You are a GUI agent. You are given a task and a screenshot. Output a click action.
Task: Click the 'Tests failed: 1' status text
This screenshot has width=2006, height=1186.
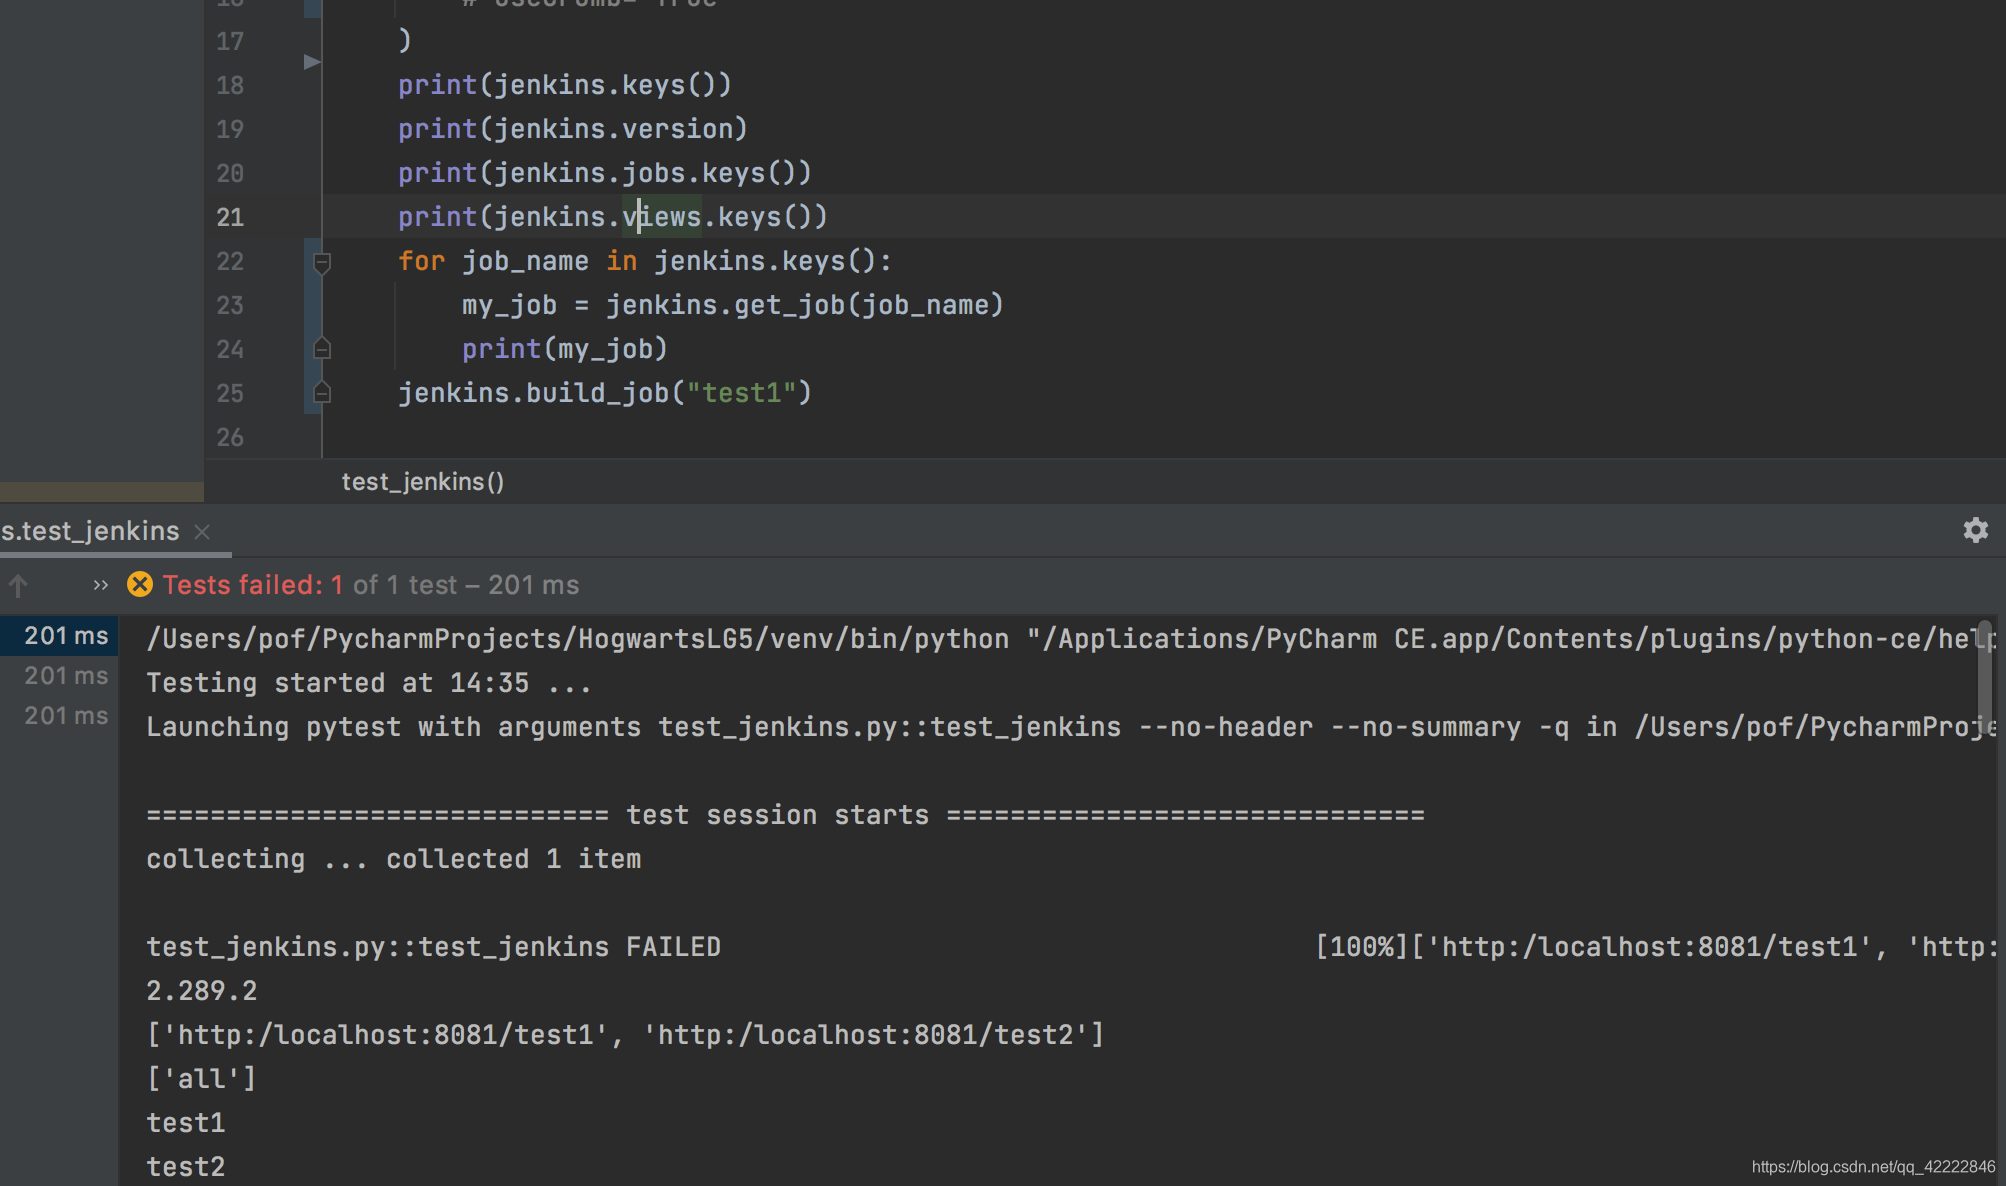coord(253,585)
